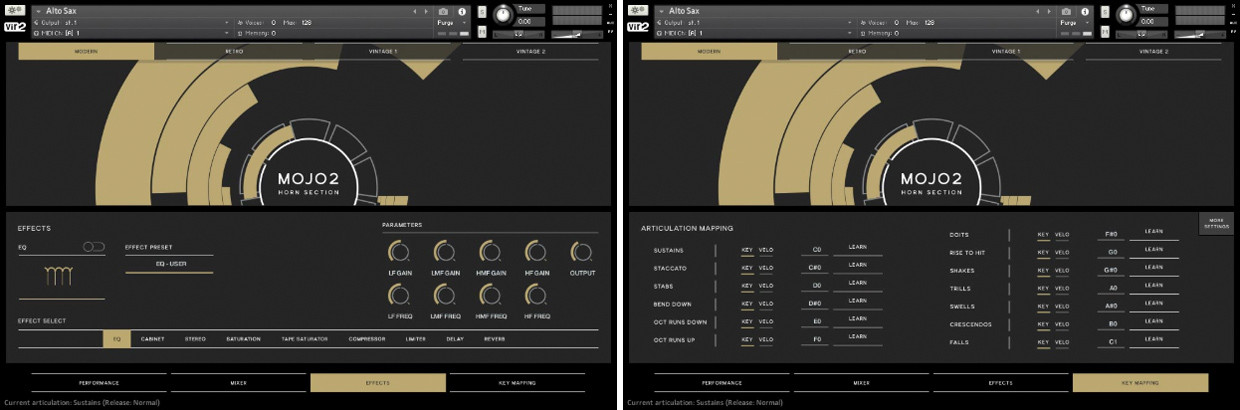Open the EQ - USER effect preset selector
The height and width of the screenshot is (410, 1240).
169,263
